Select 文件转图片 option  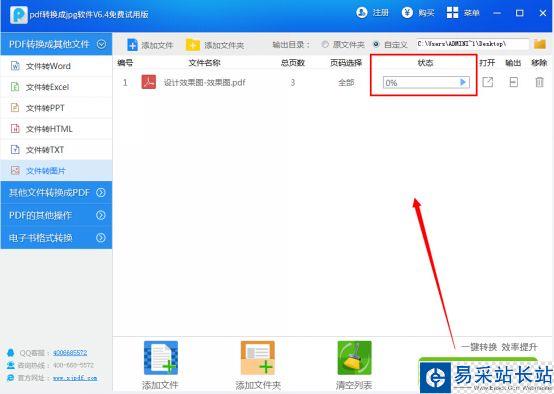coord(57,171)
